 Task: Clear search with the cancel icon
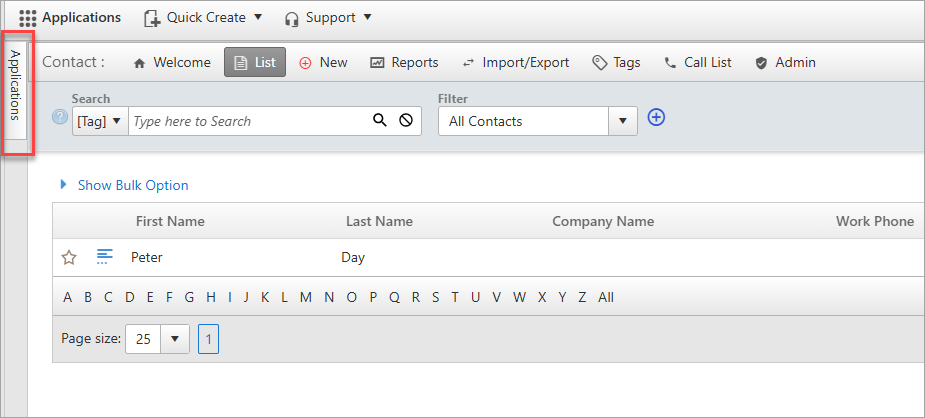click(406, 121)
